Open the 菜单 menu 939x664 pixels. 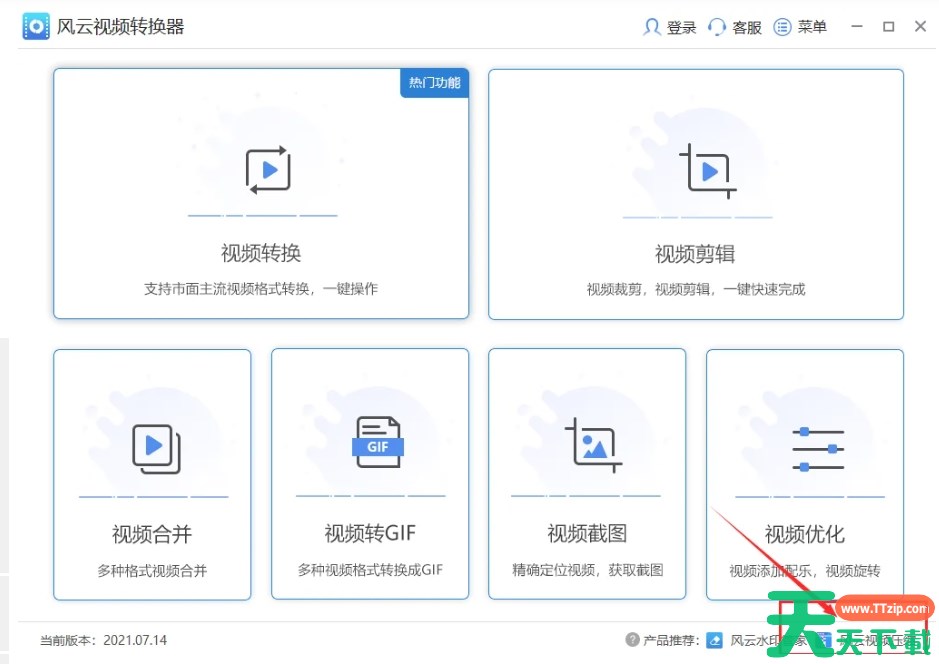[x=801, y=27]
